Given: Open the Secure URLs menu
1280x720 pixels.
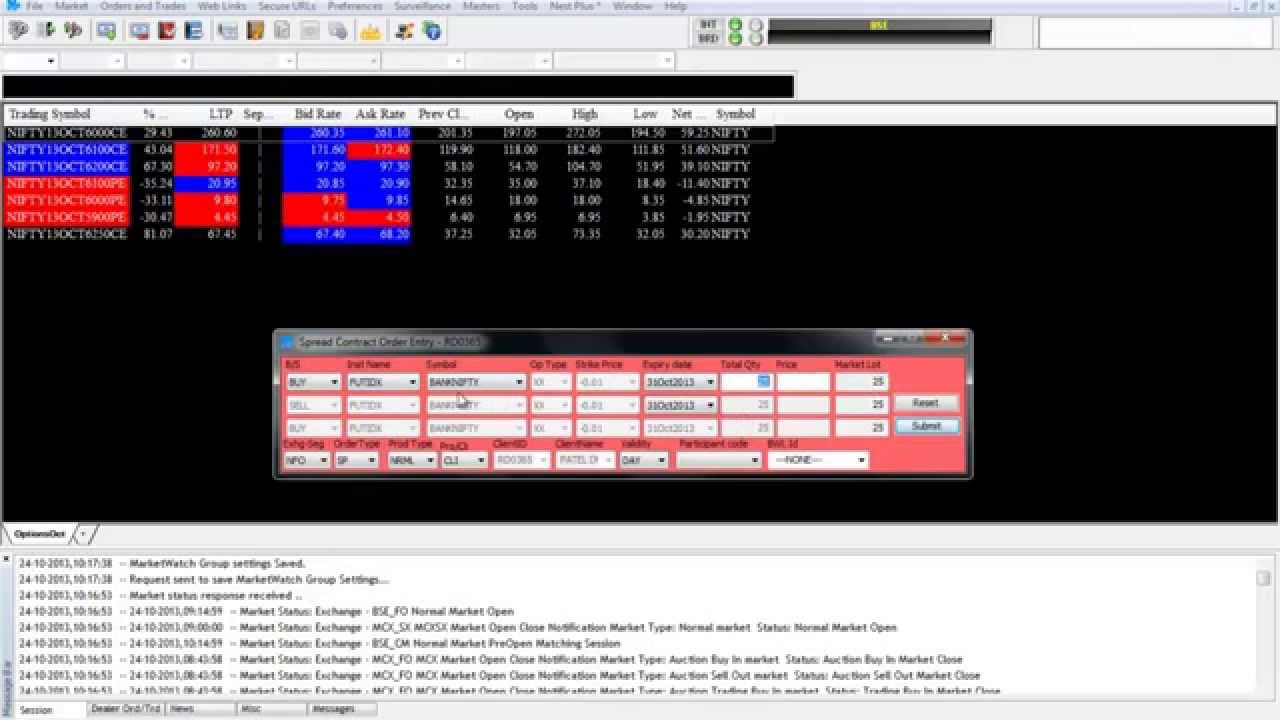Looking at the screenshot, I should [287, 6].
